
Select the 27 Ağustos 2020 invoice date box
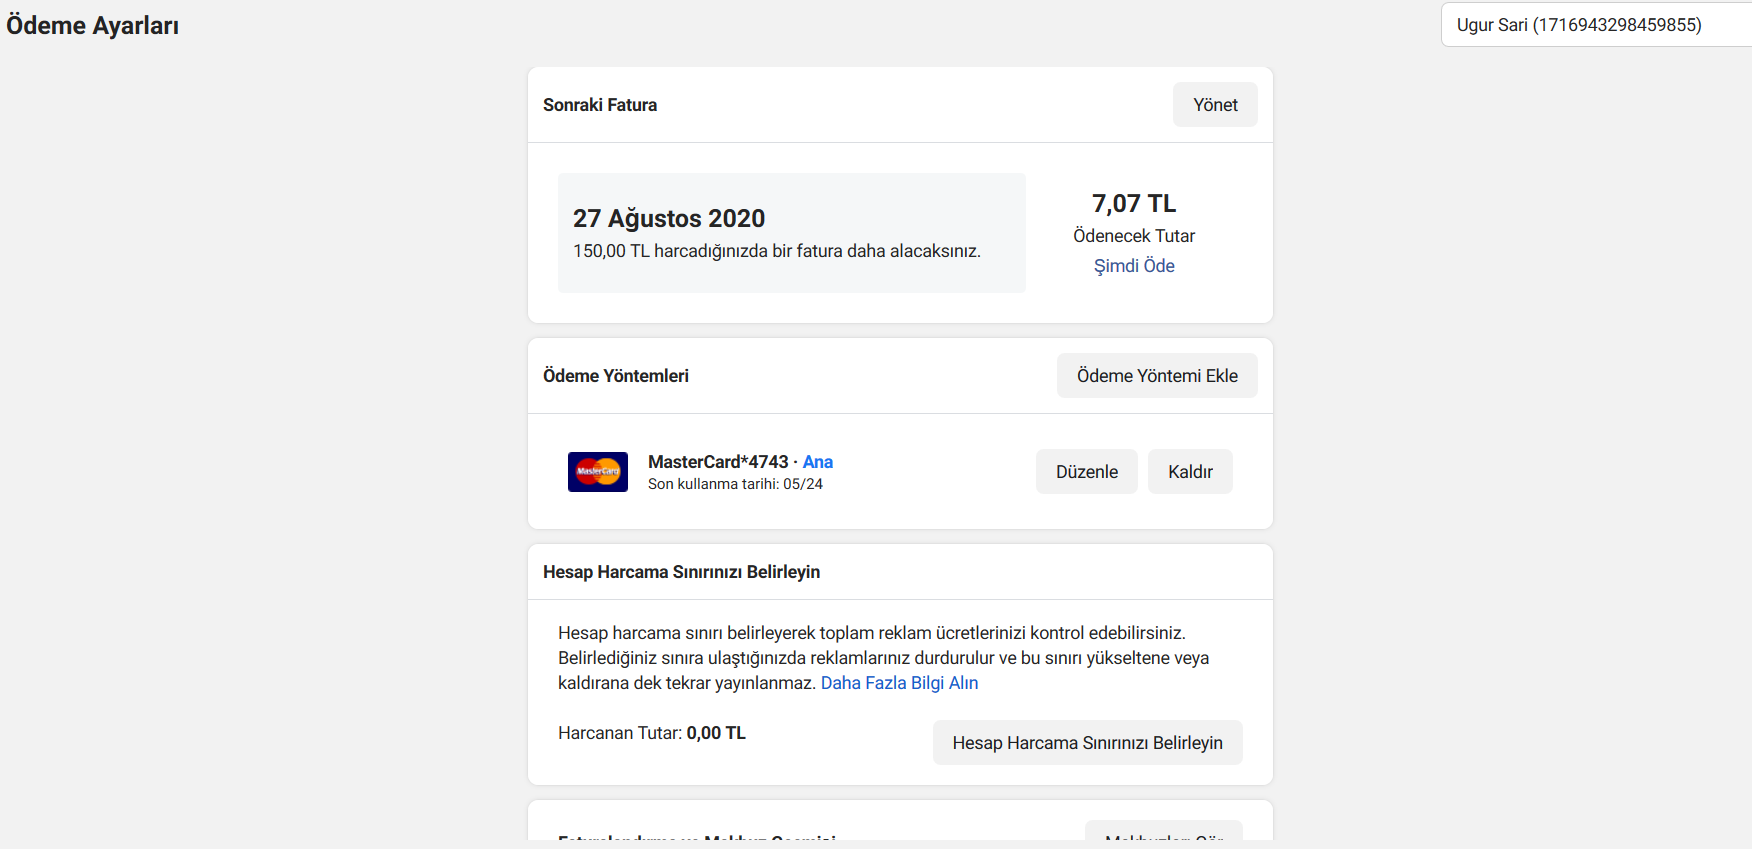(x=792, y=233)
